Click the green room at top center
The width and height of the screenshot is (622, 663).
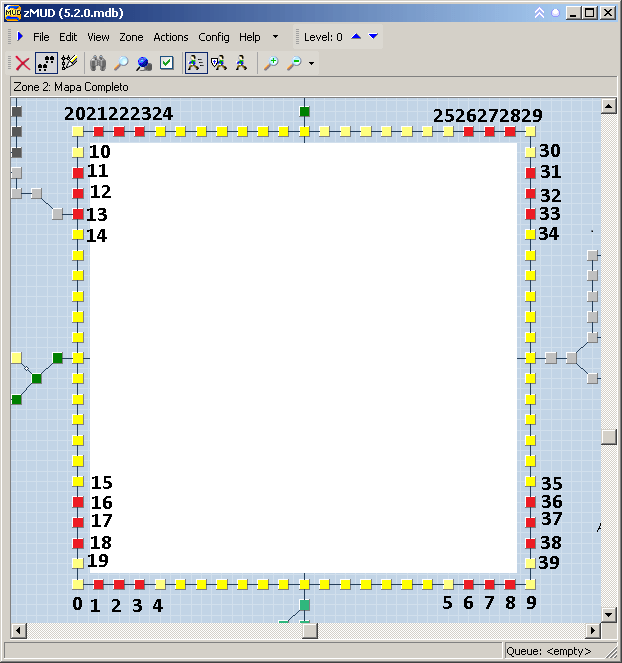click(x=305, y=111)
